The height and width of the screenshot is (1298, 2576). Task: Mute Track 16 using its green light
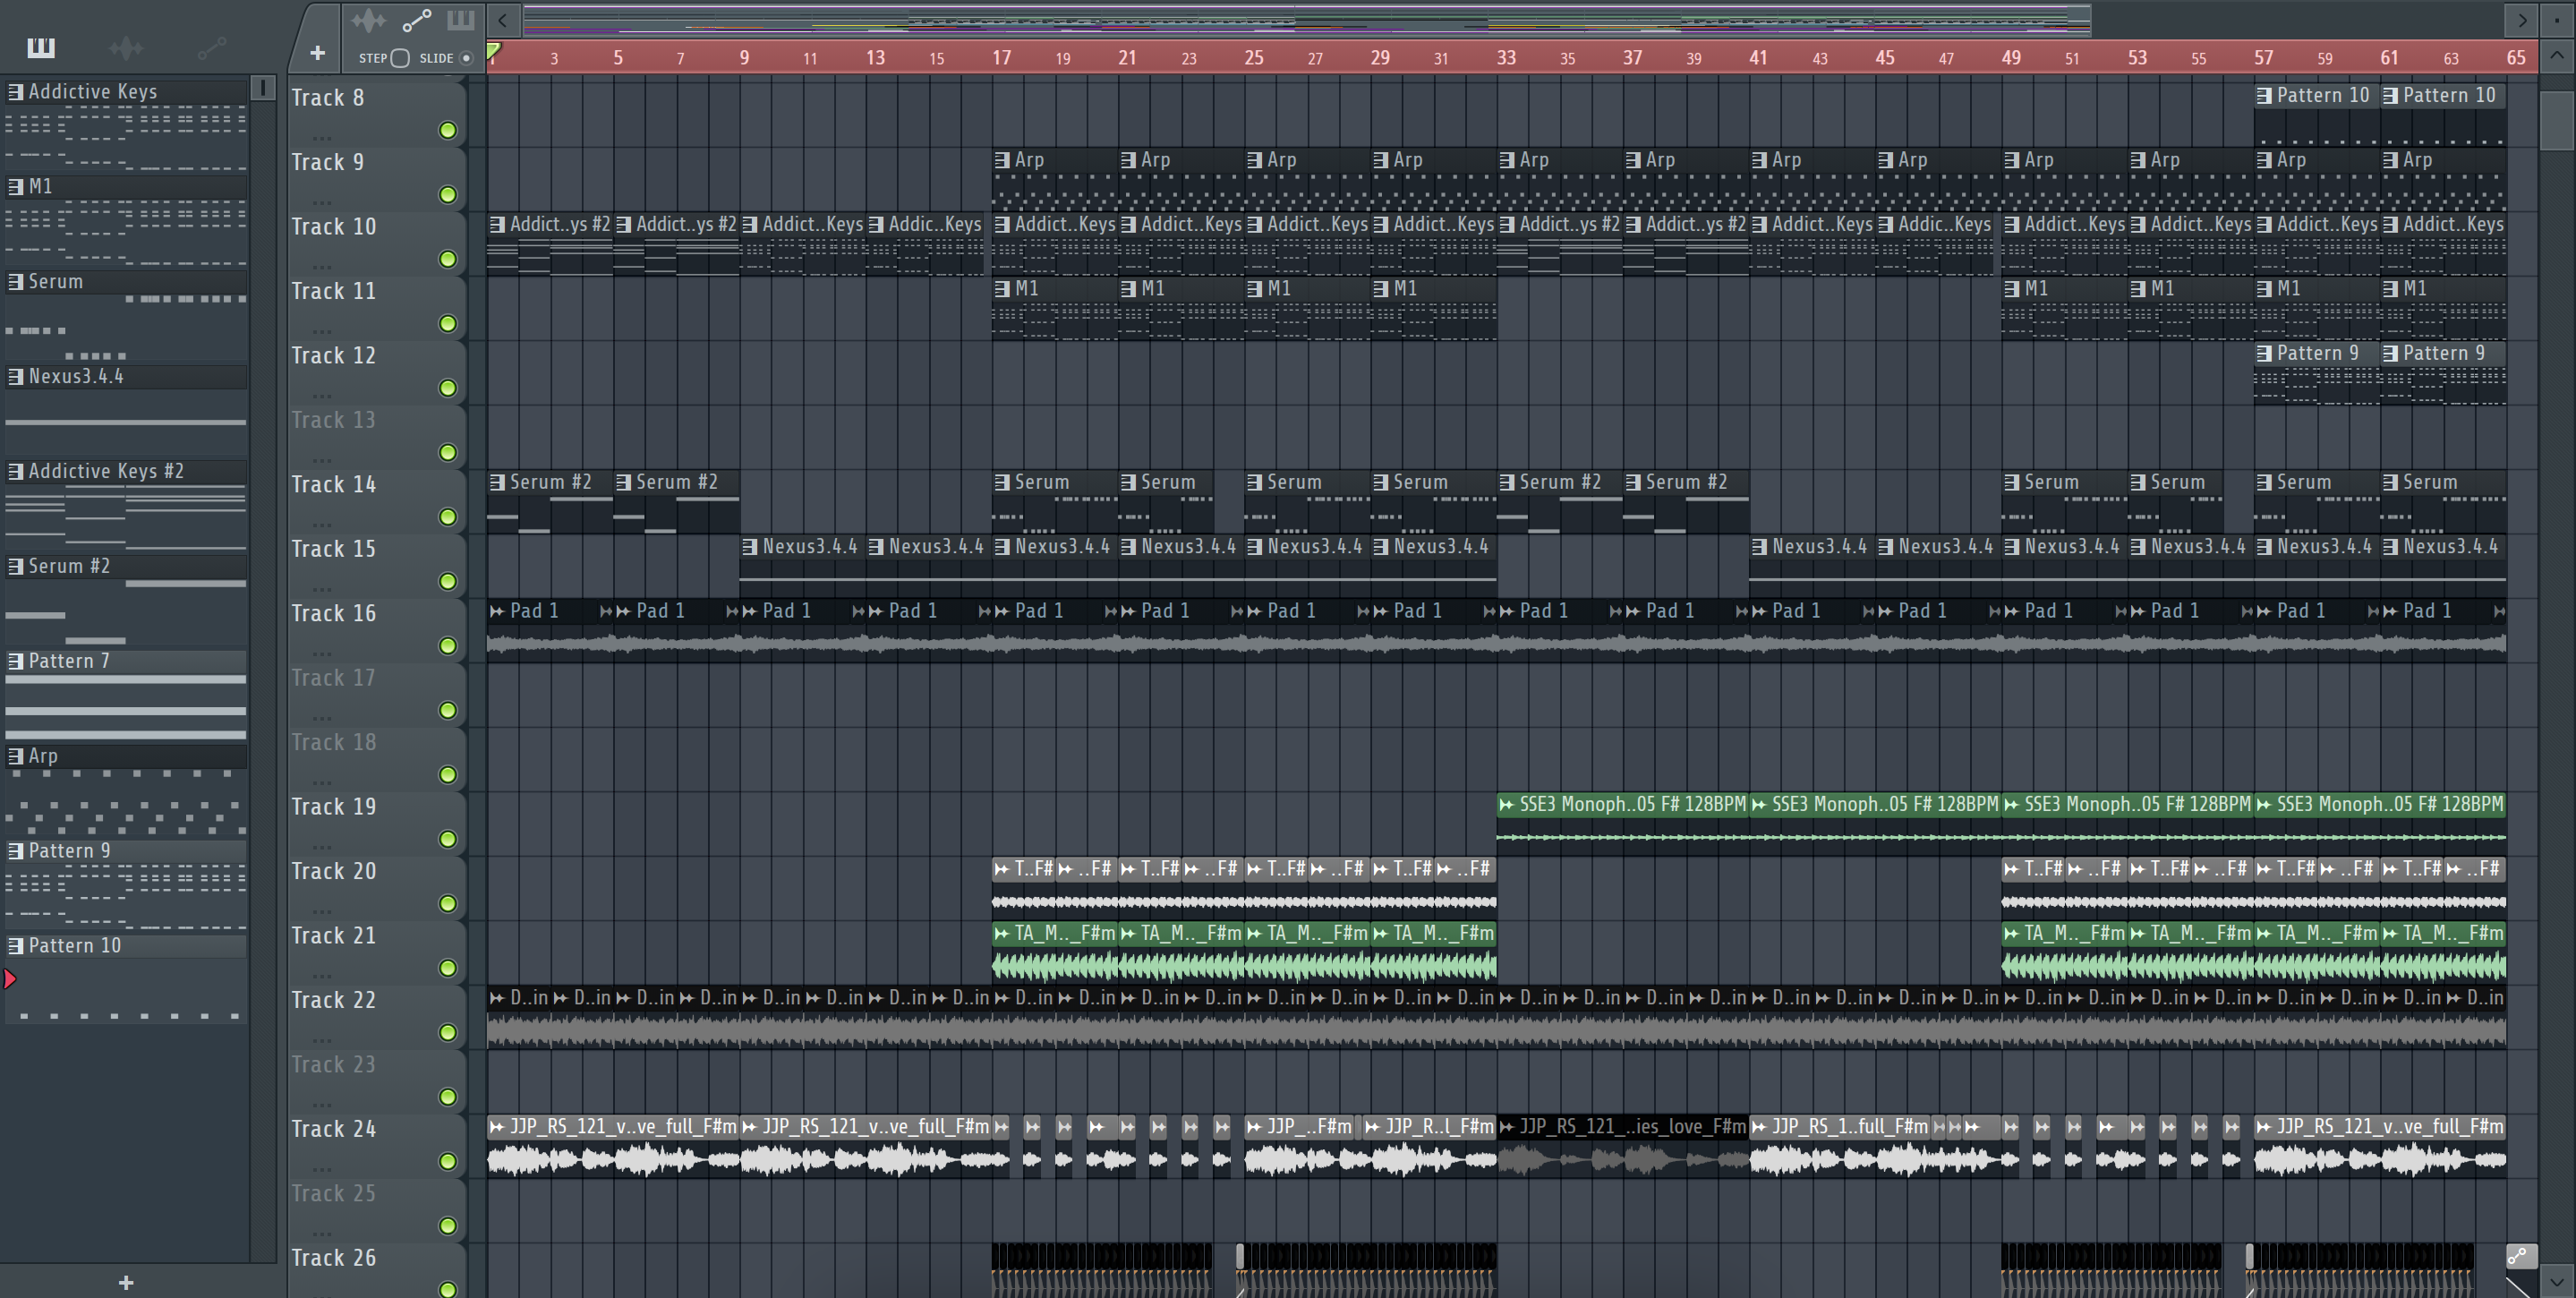coord(448,645)
